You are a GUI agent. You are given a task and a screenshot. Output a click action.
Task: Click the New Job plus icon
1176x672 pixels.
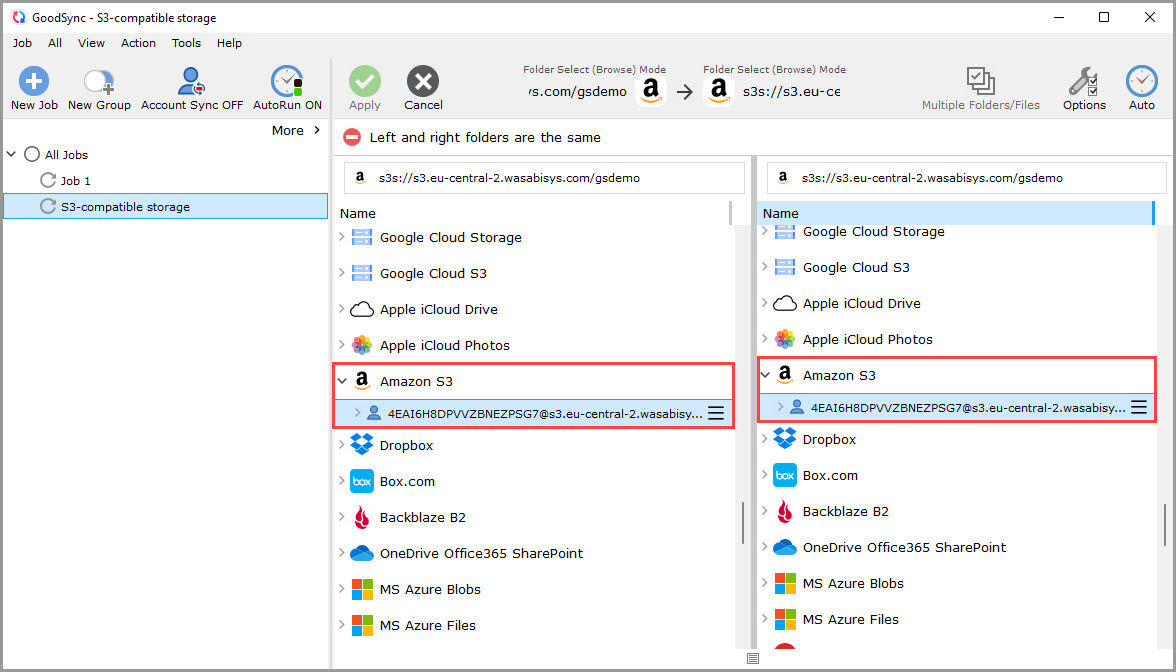coord(34,81)
